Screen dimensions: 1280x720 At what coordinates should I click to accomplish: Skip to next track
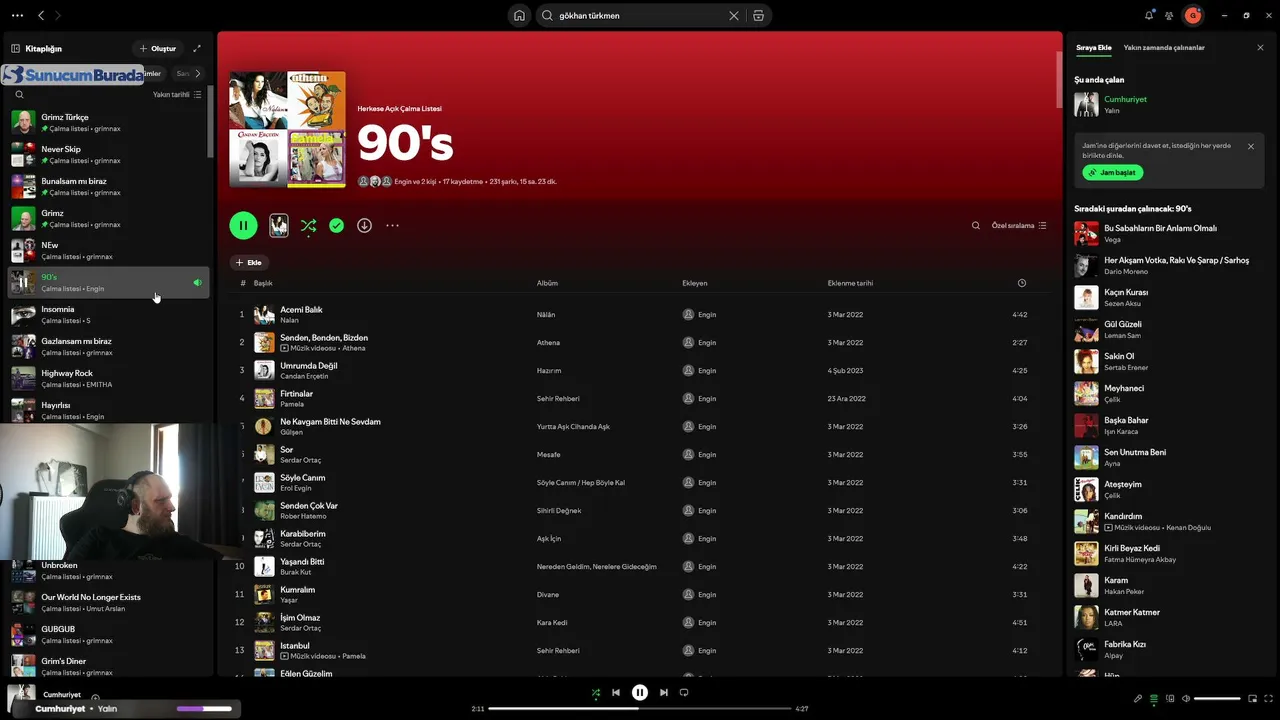coord(663,692)
